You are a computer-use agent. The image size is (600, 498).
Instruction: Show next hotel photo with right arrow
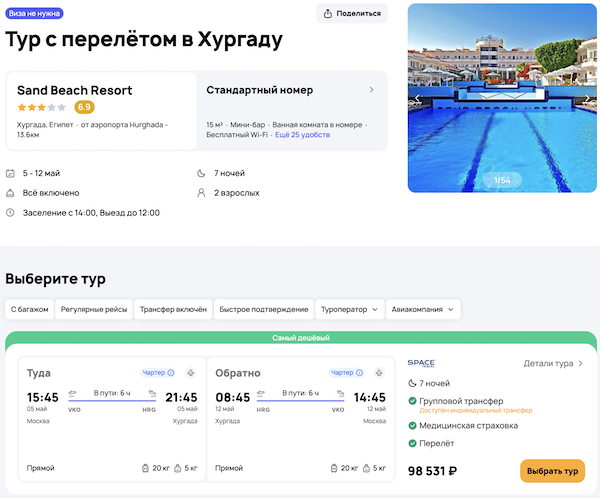tap(586, 99)
